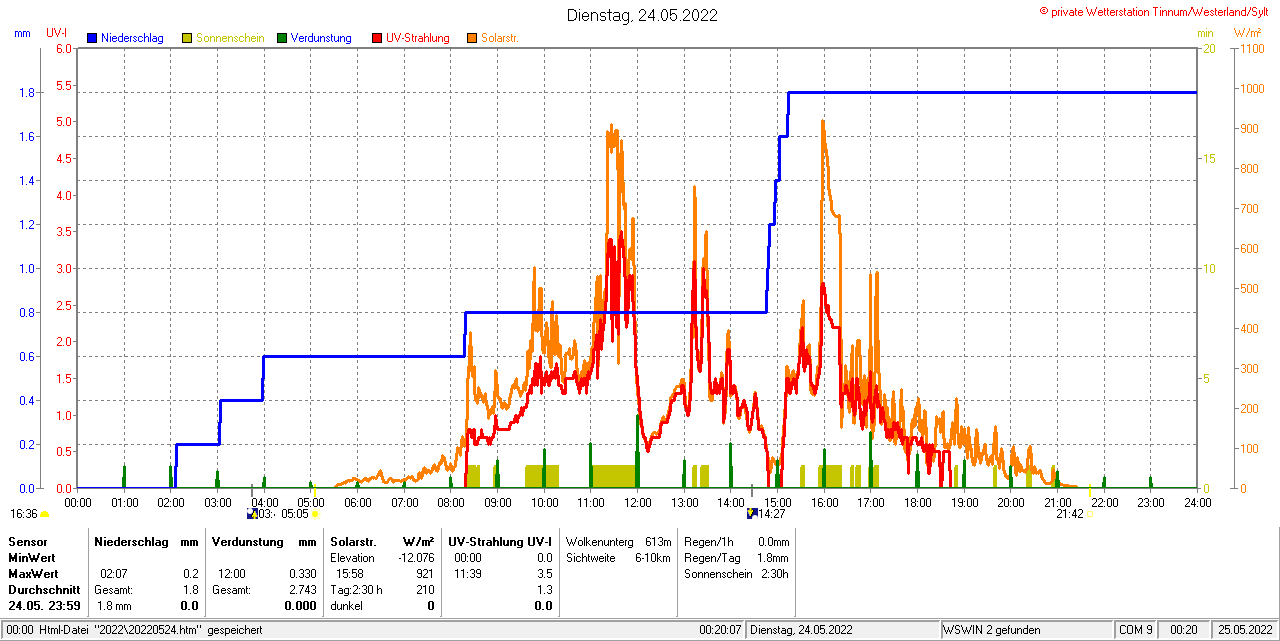Click the sunset marker icon at 21:42
Screen dimensions: 1280x641
point(1090,514)
